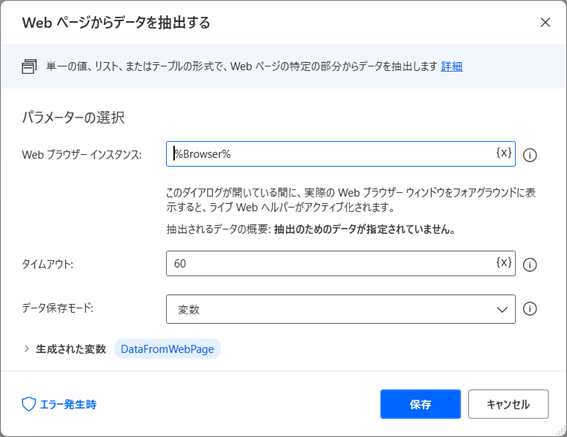
Task: Click the shield icon for エラー発生時
Action: pyautogui.click(x=29, y=404)
